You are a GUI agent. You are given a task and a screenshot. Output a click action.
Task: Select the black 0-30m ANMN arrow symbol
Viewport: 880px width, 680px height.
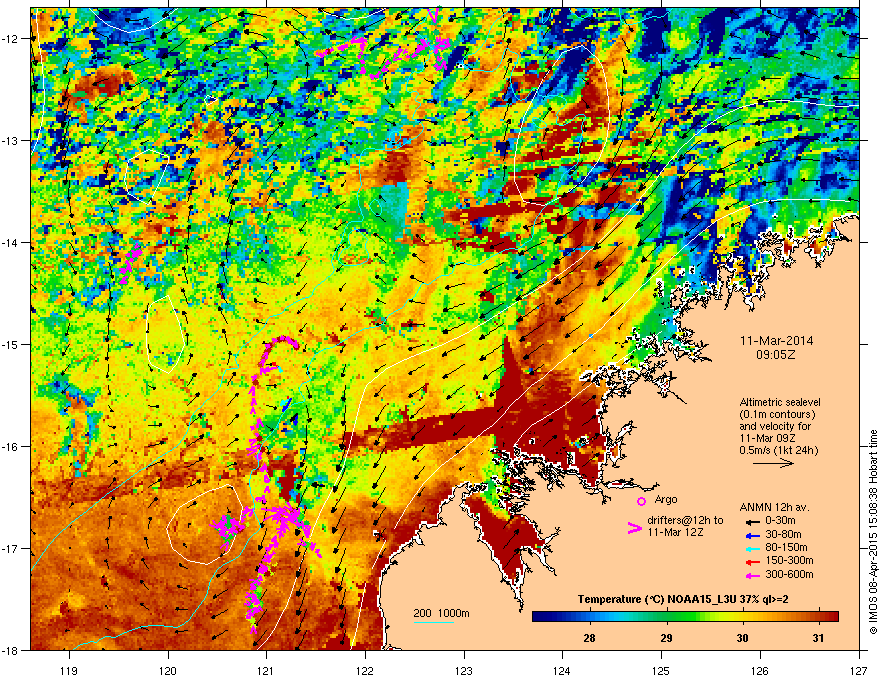[752, 521]
